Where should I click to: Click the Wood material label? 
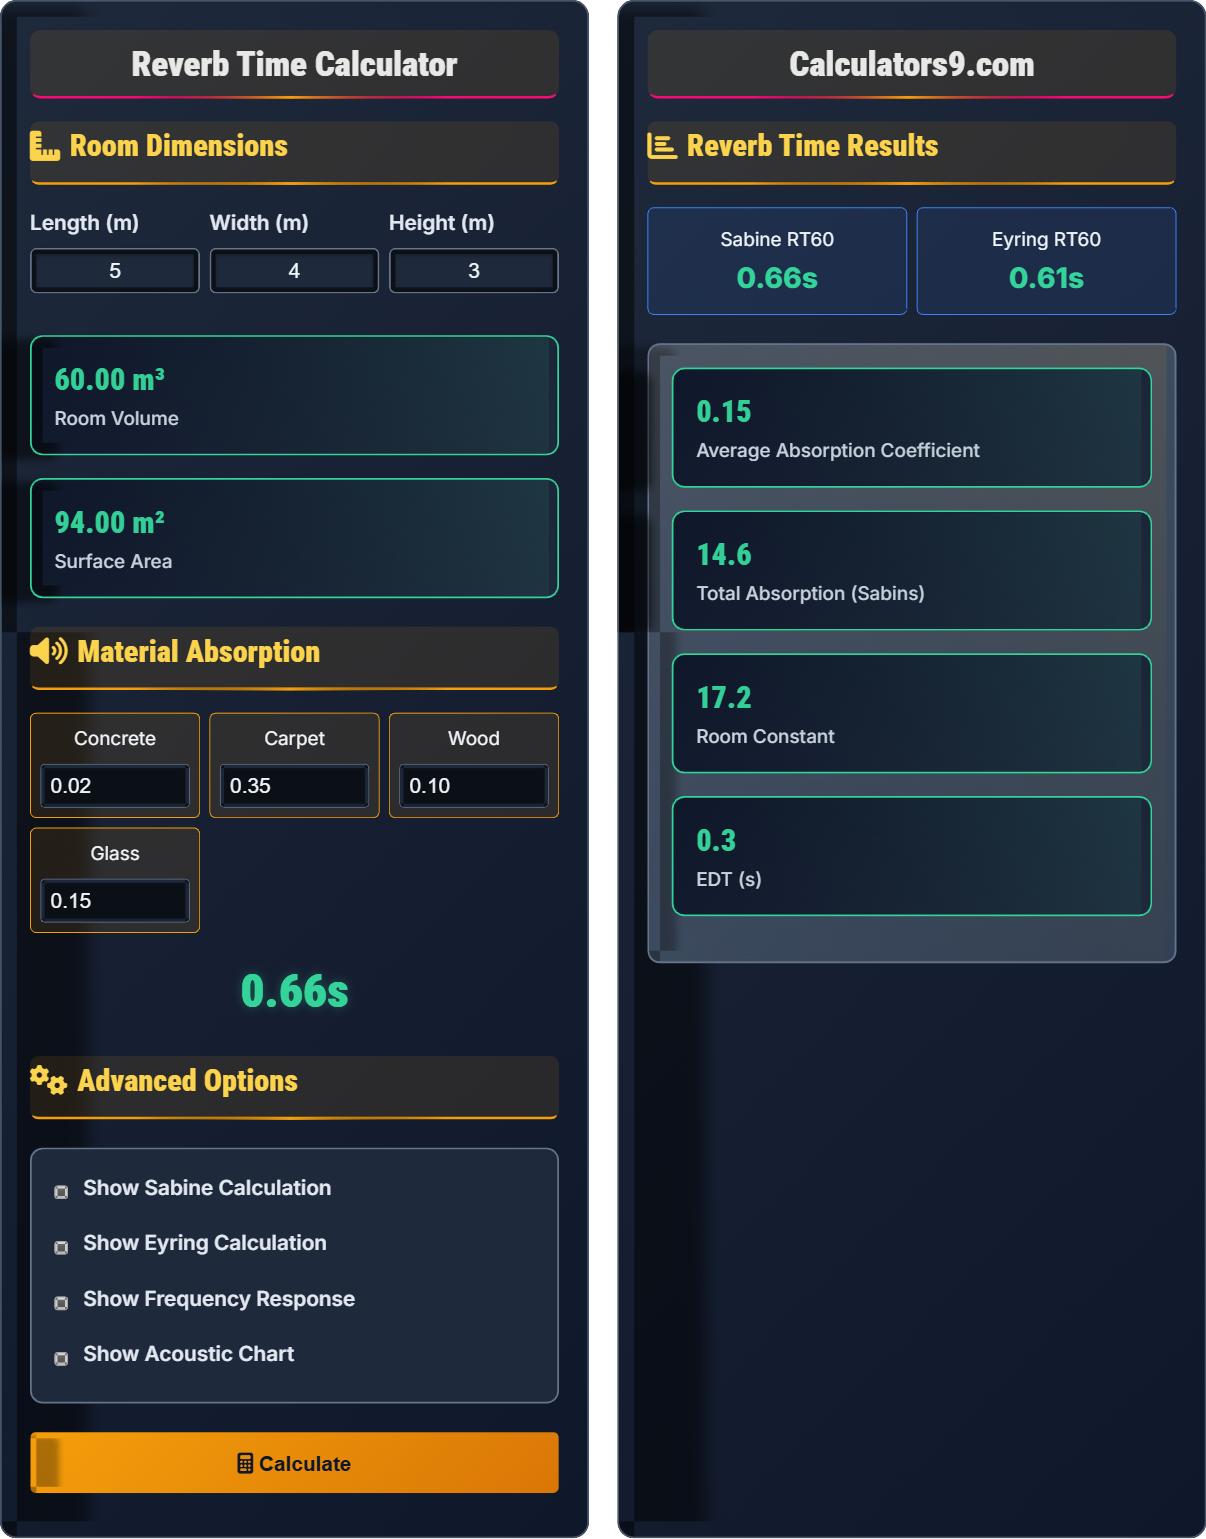(474, 739)
